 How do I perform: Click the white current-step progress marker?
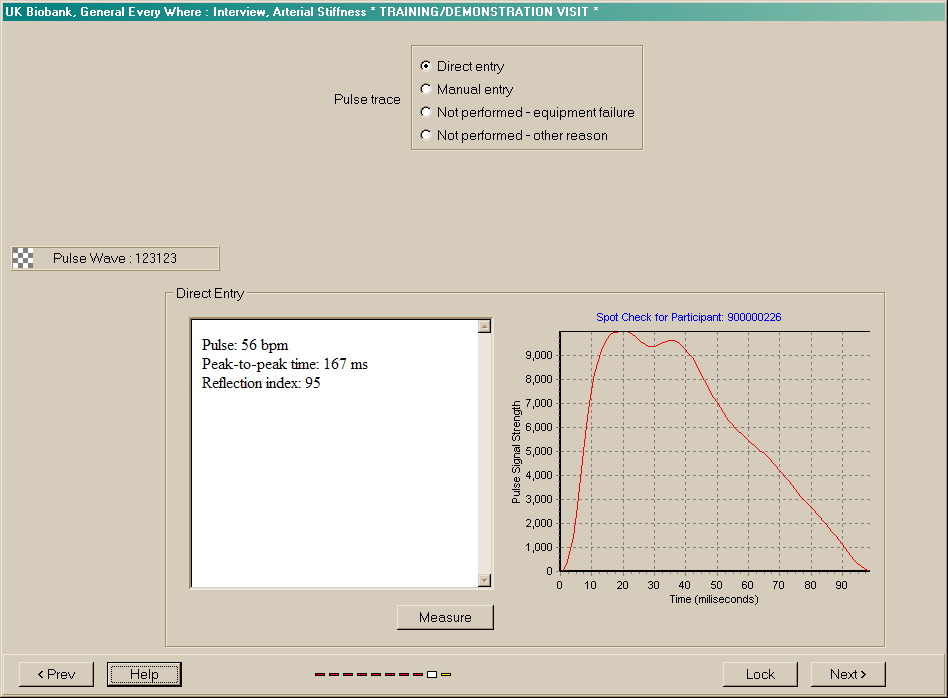click(x=432, y=675)
